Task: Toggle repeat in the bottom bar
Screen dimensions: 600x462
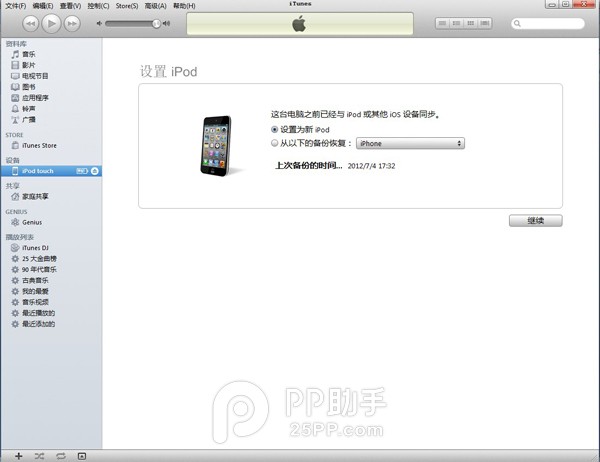Action: click(x=60, y=456)
